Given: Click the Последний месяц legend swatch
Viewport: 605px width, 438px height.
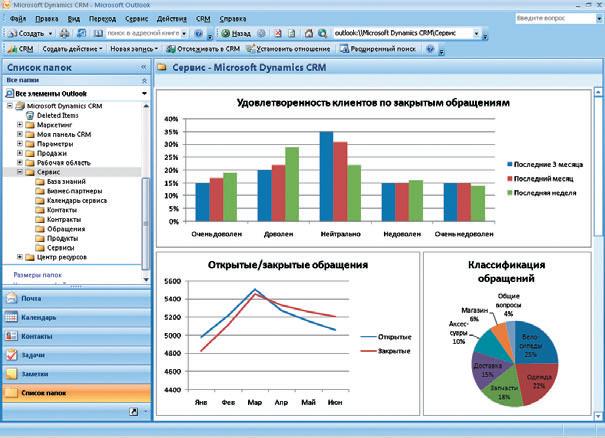Looking at the screenshot, I should coord(509,179).
